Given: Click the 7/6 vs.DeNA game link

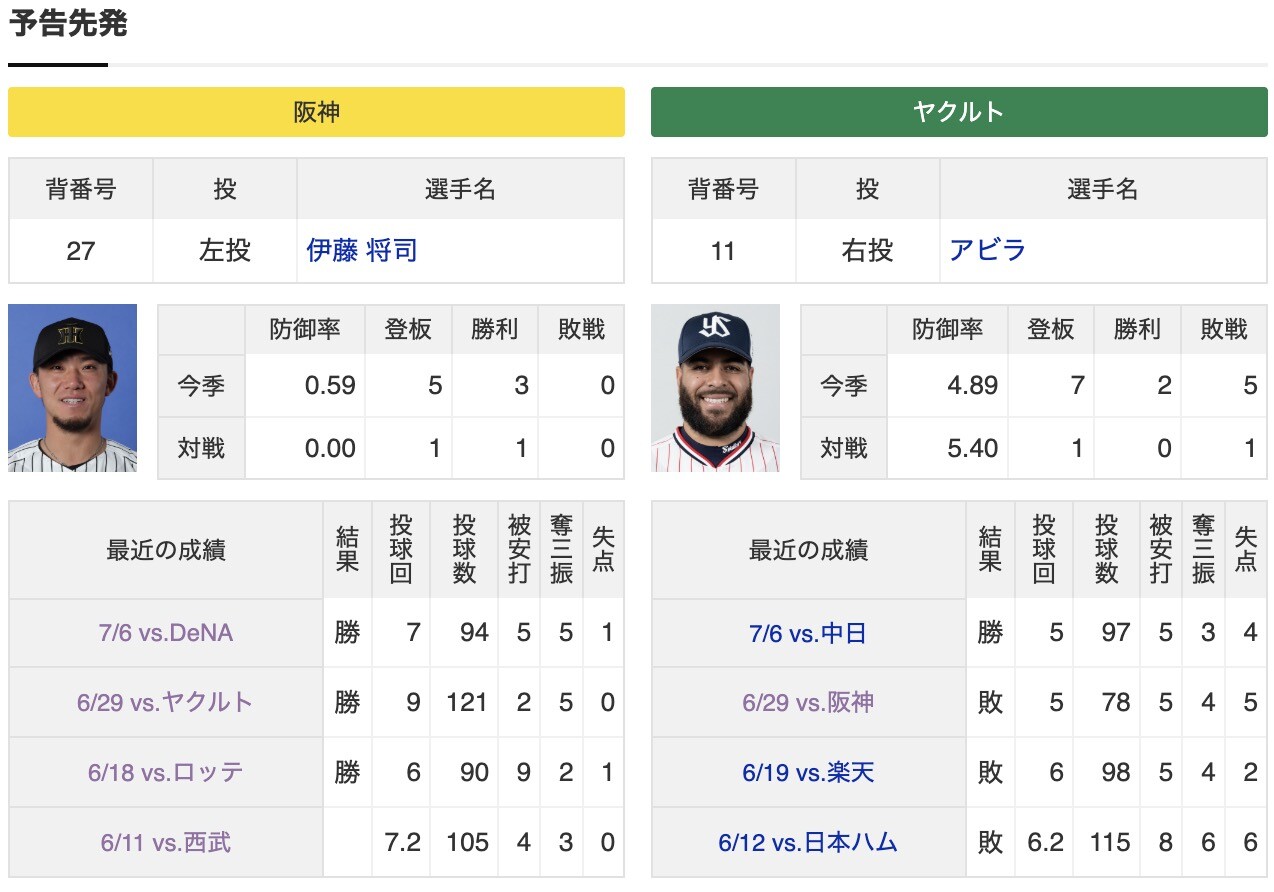Looking at the screenshot, I should point(165,633).
